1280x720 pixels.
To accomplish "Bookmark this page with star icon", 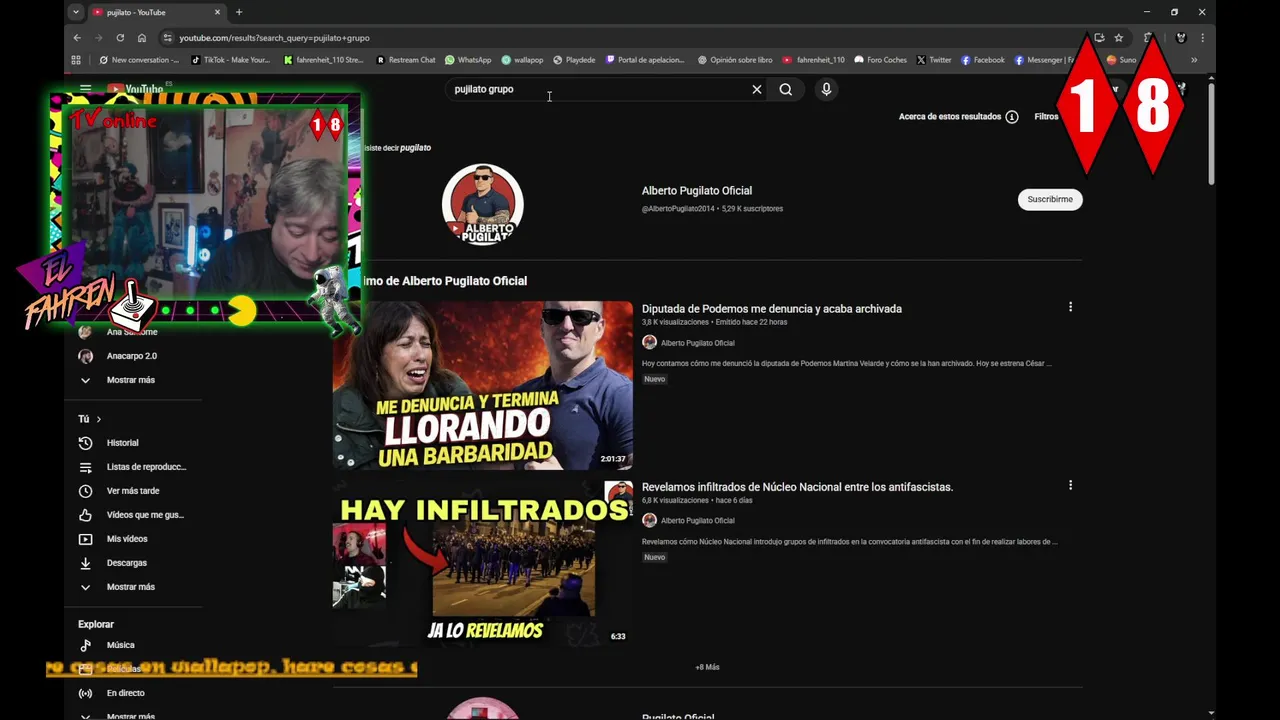I will pyautogui.click(x=1119, y=38).
